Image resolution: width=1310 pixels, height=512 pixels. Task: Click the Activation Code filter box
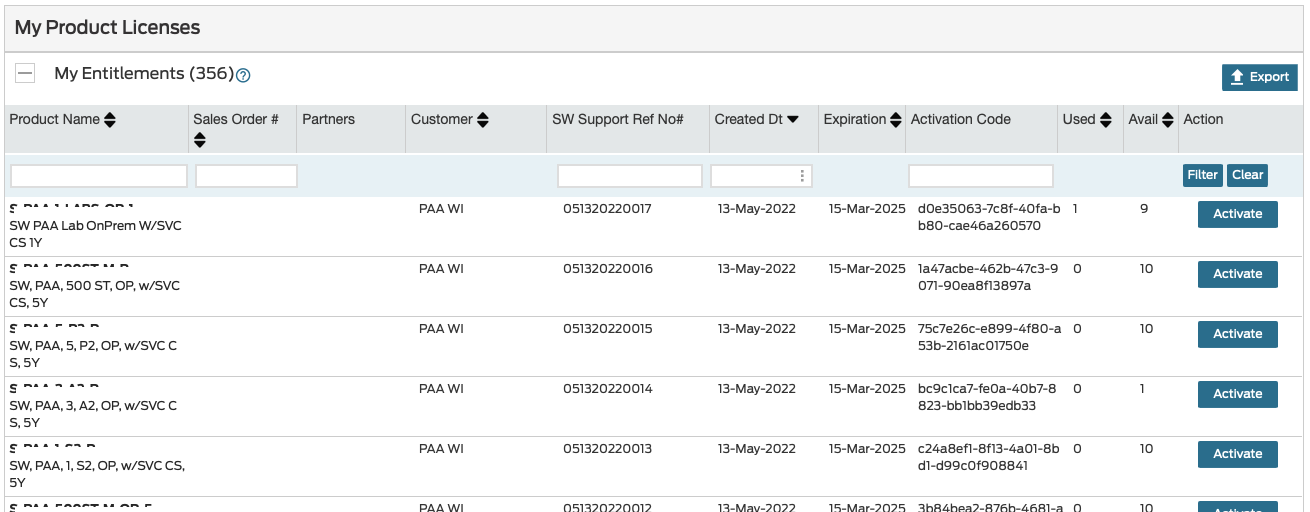(980, 176)
